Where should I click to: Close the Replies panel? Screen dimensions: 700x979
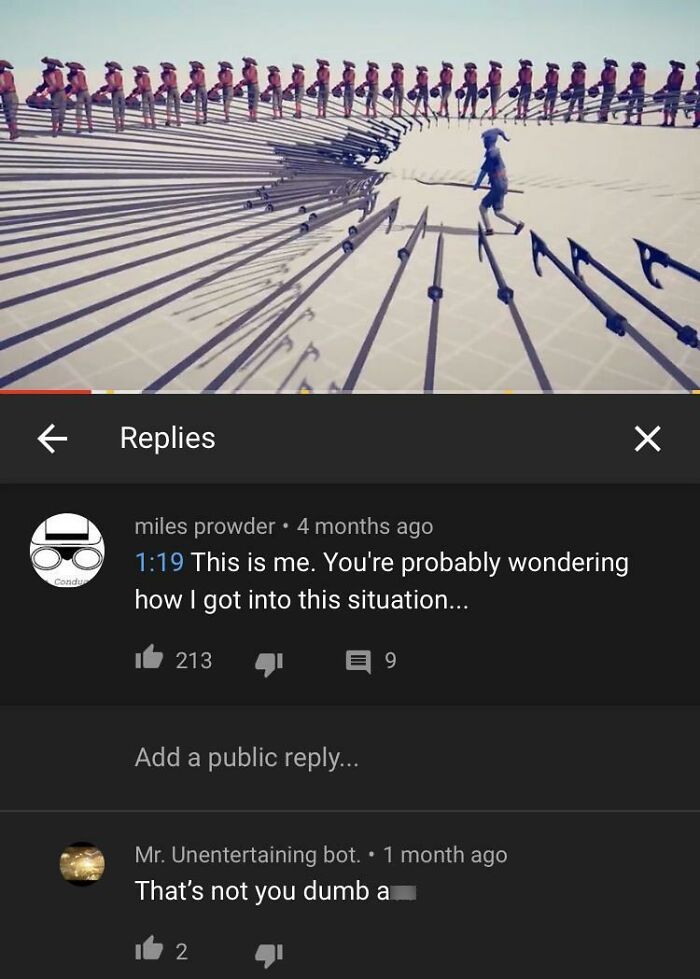648,438
